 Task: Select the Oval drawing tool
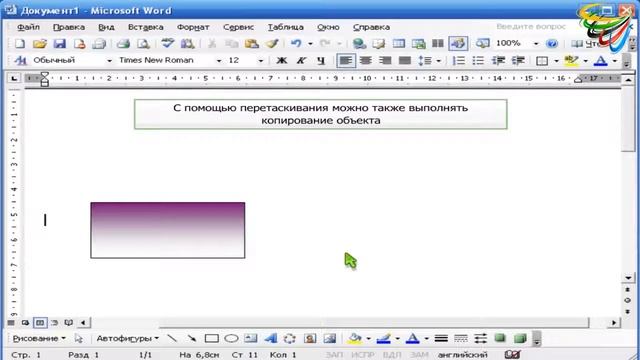click(x=231, y=338)
